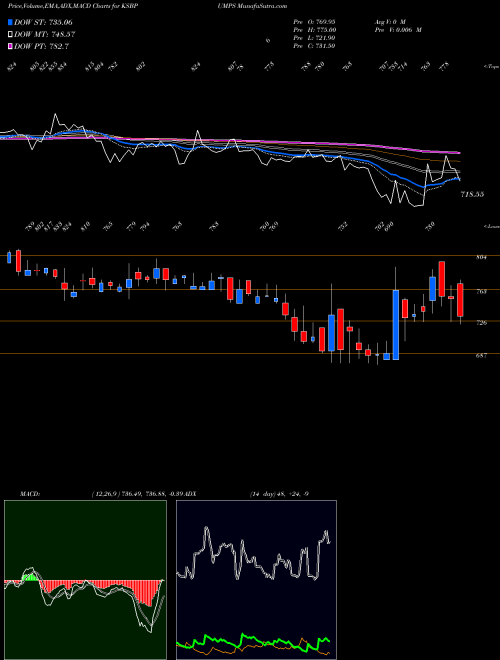Click the 'Pre H: 775.00' value
Viewport: 500px width, 660px height.
pyautogui.click(x=314, y=30)
